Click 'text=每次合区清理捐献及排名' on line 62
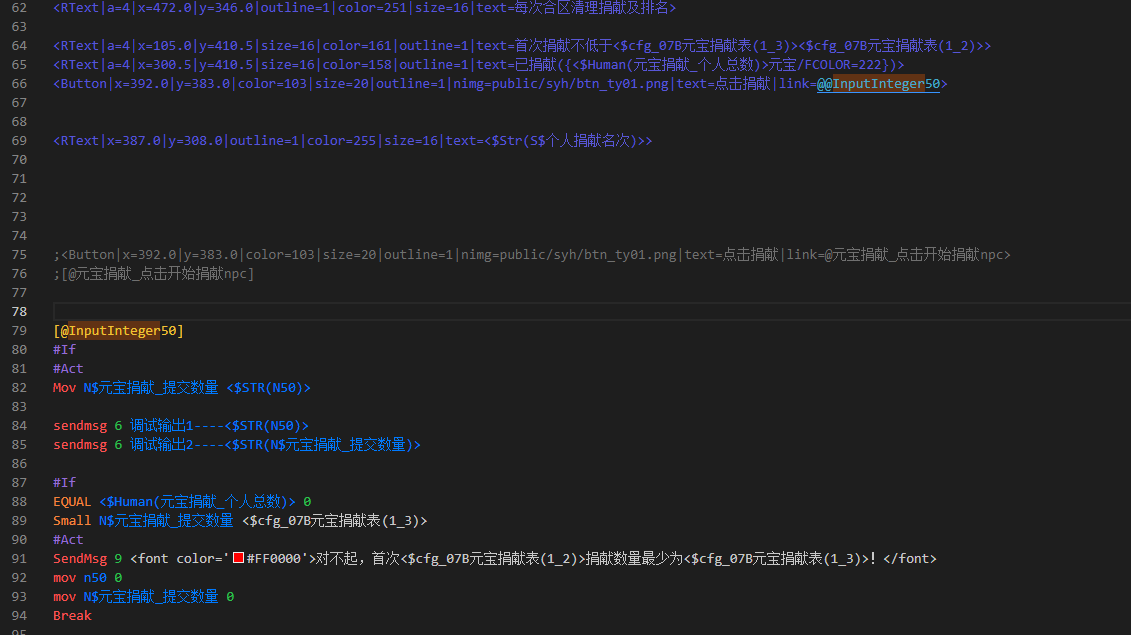Viewport: 1131px width, 635px height. [x=573, y=8]
